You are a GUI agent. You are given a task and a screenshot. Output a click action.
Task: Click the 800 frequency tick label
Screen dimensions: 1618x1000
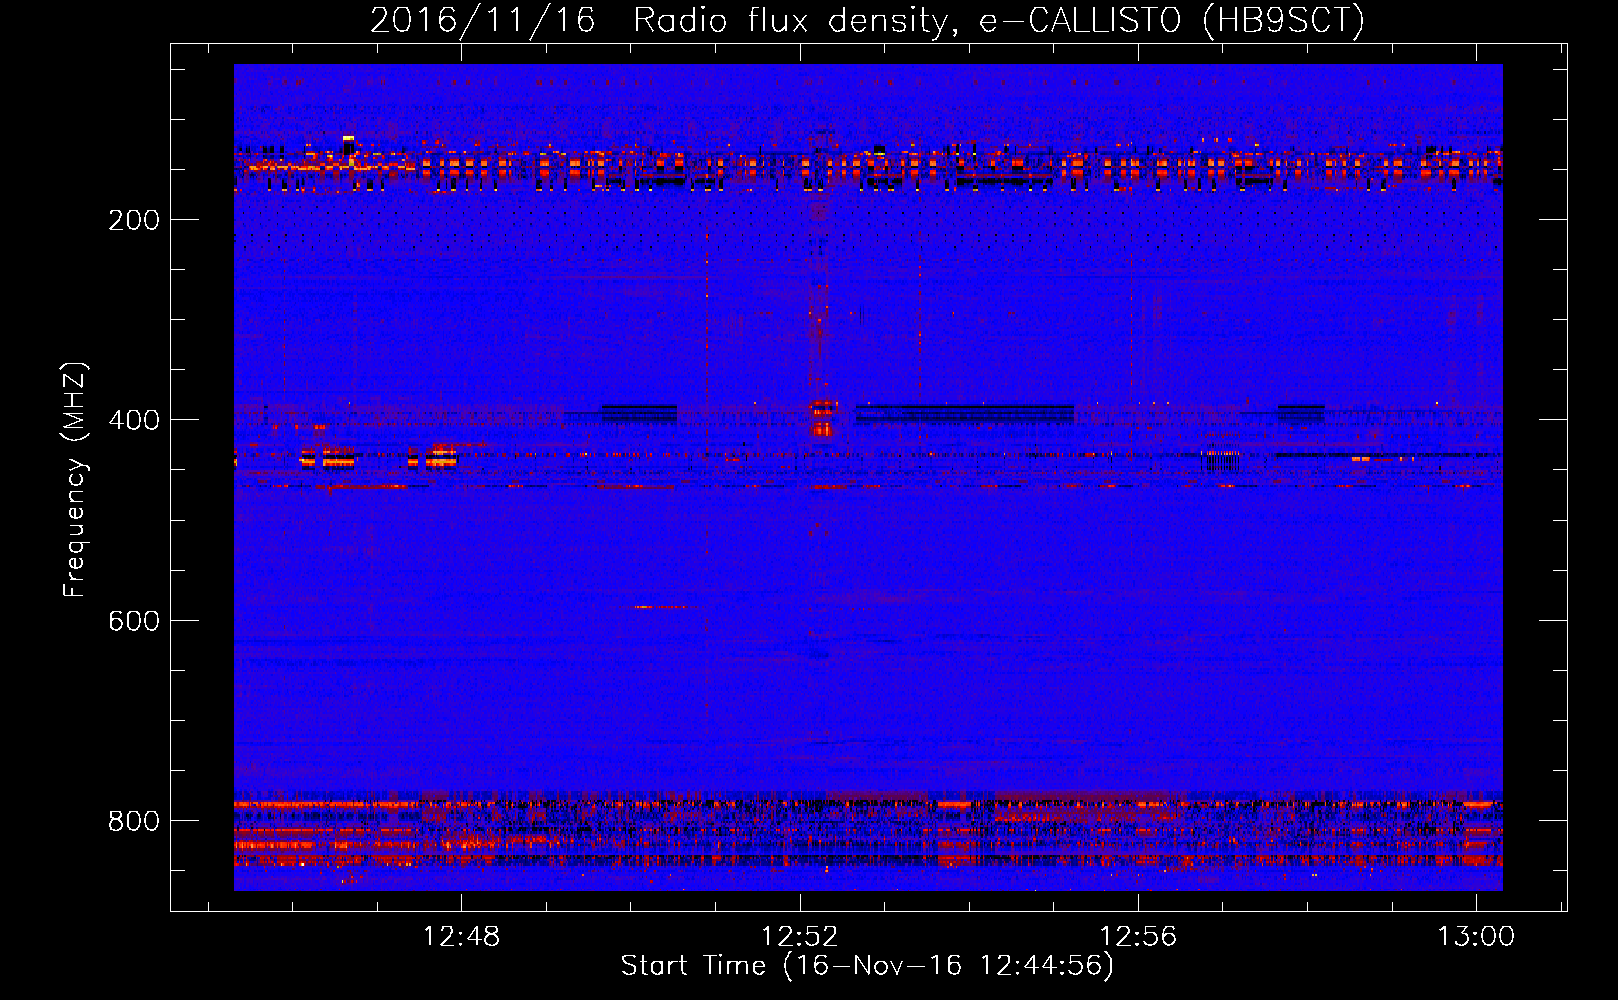[x=133, y=821]
